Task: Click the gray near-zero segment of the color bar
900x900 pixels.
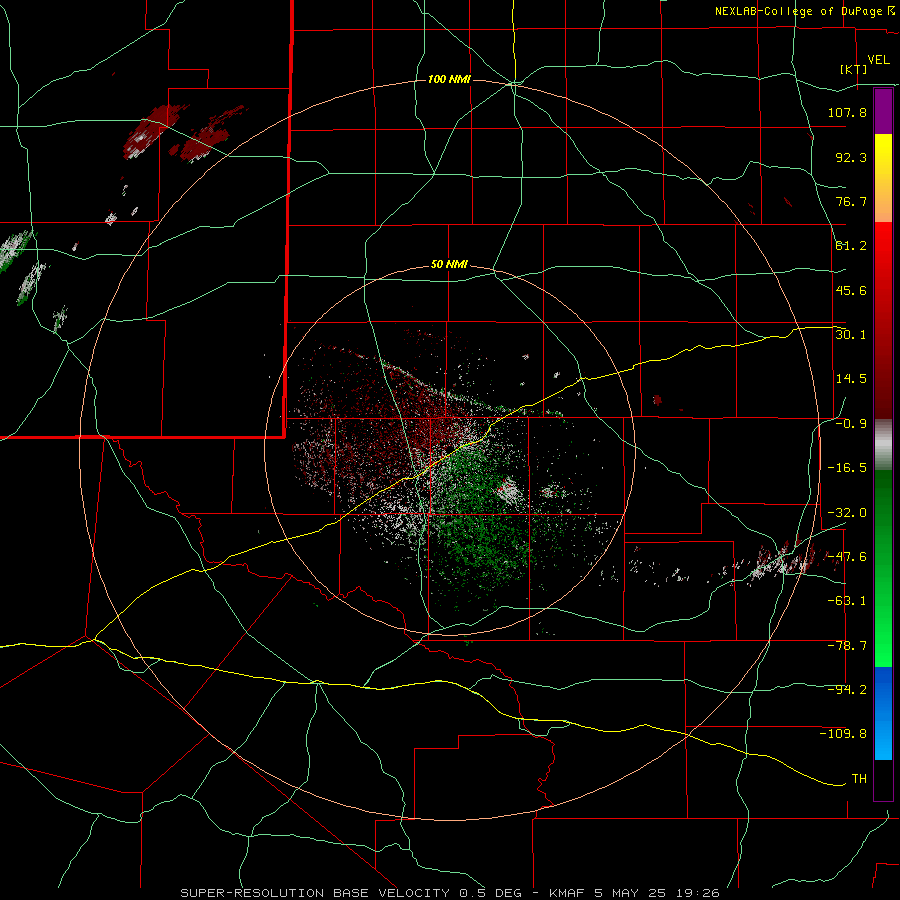Action: click(883, 445)
